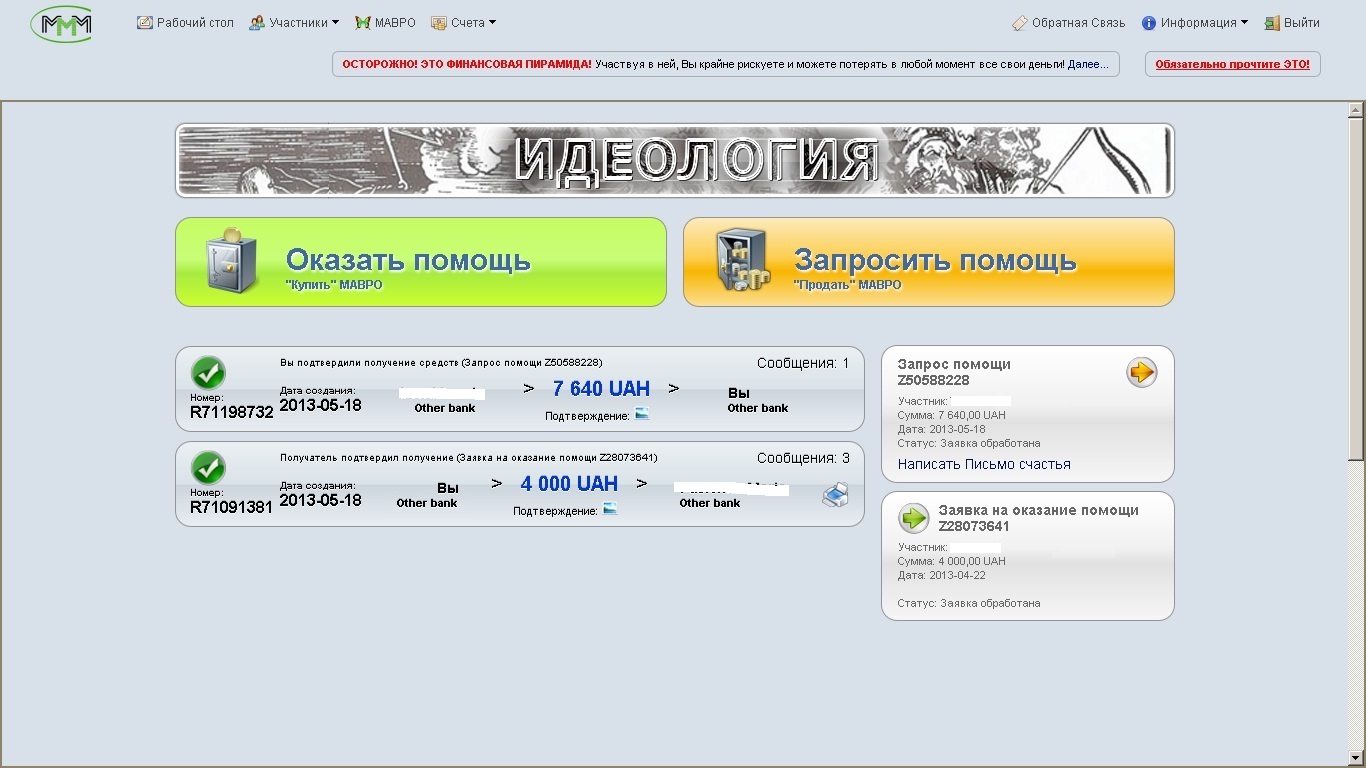This screenshot has height=768, width=1366.
Task: Click Сумма: 4 000,00 UAH in Z28073641 card
Action: click(952, 561)
